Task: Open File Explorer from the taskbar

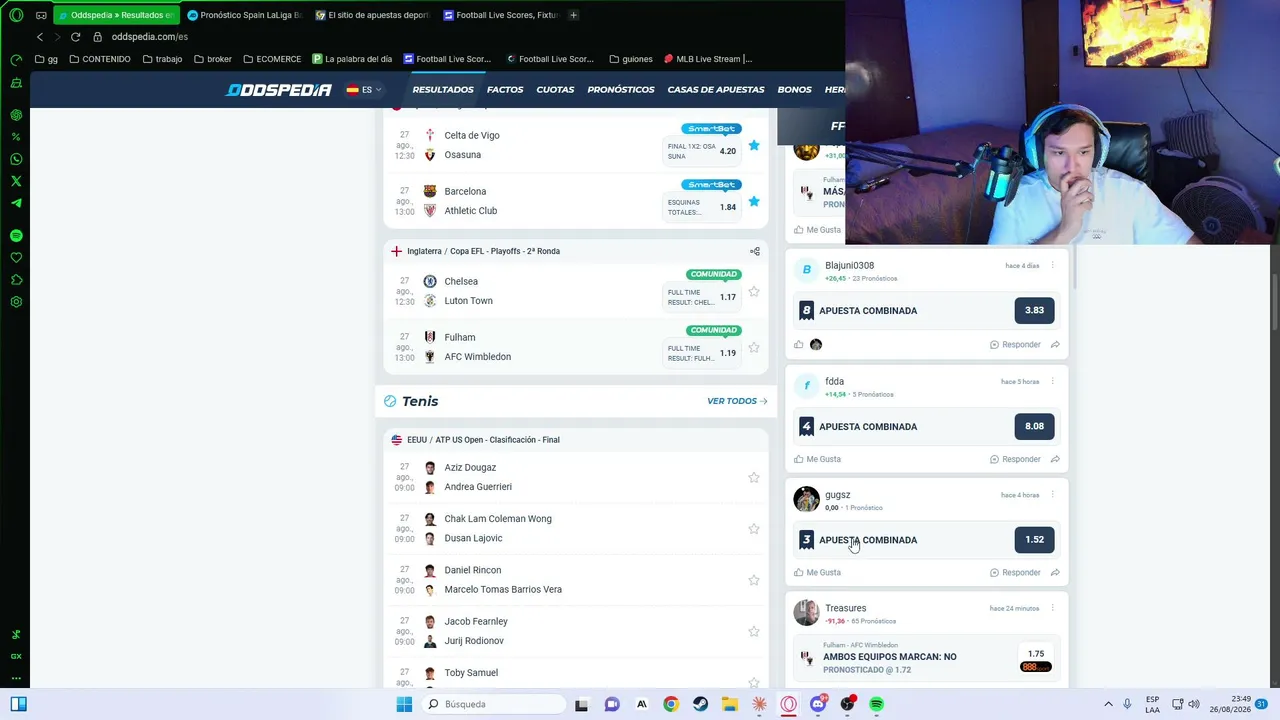Action: click(x=730, y=704)
